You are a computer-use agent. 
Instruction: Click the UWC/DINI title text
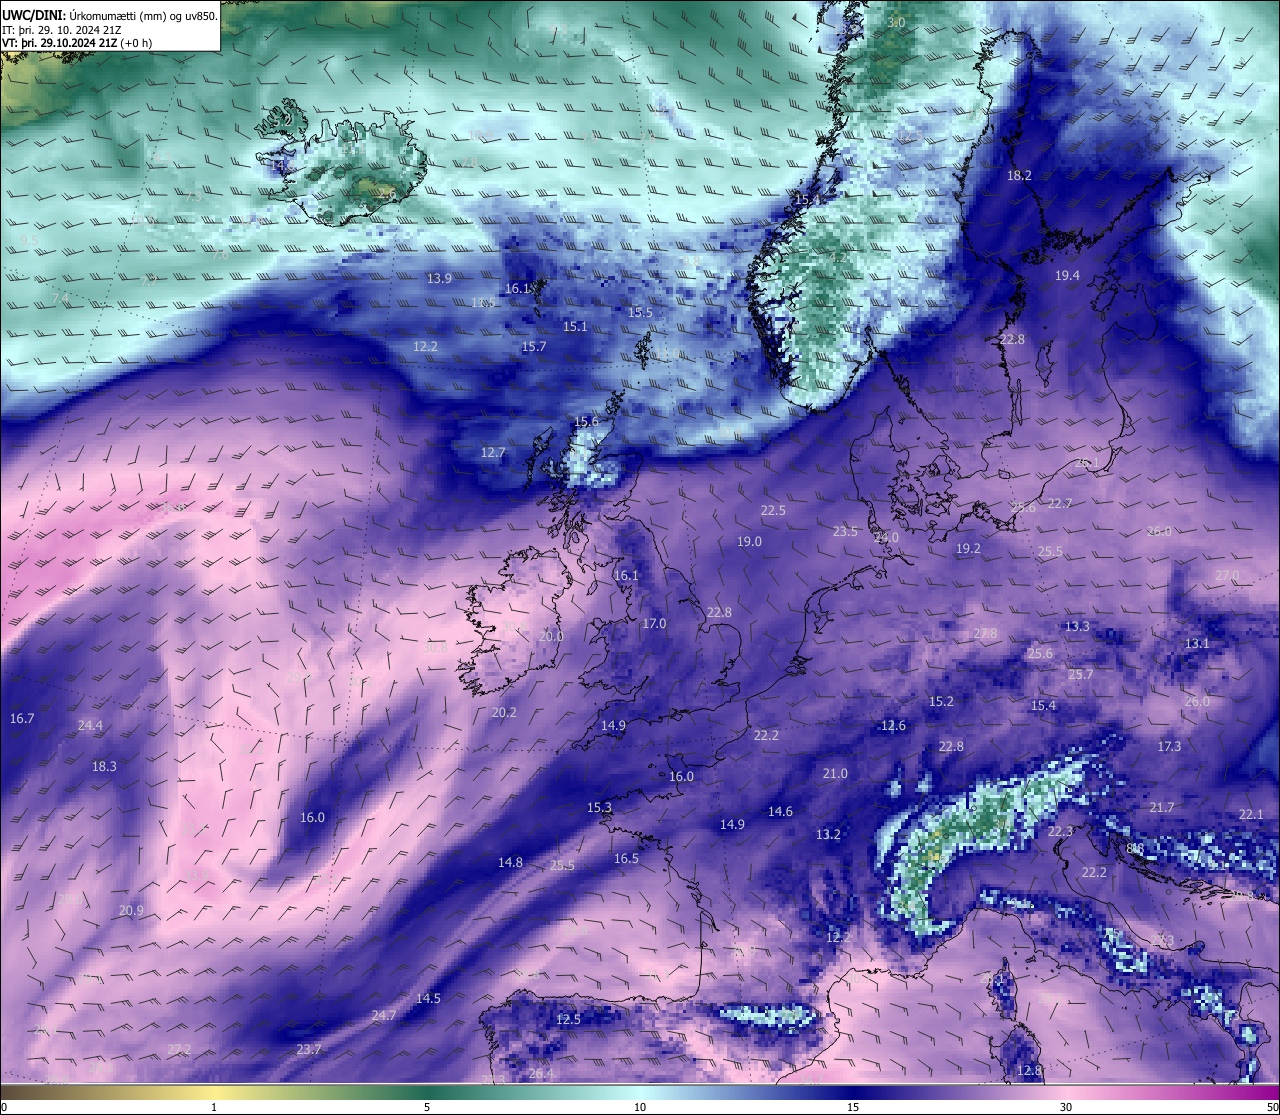34,15
